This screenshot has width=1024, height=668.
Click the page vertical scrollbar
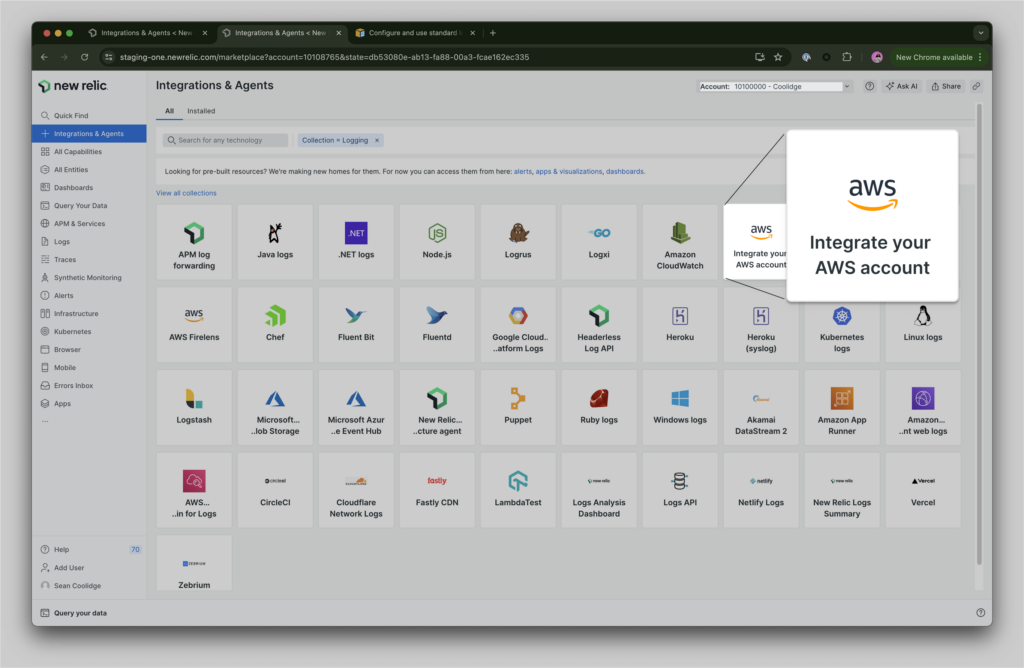[x=979, y=334]
